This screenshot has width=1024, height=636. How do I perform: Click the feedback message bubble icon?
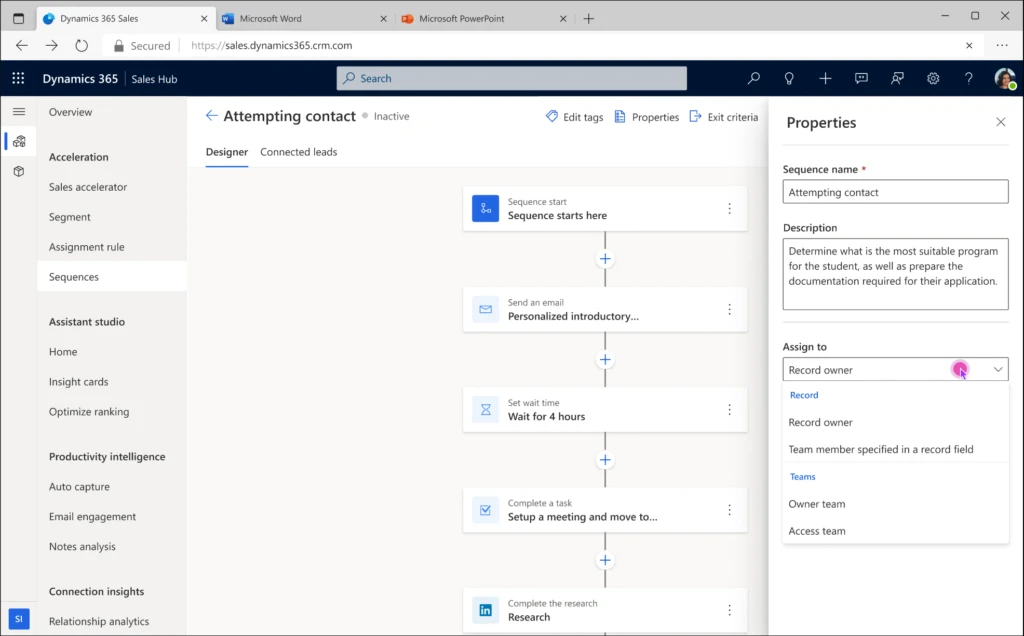[861, 78]
